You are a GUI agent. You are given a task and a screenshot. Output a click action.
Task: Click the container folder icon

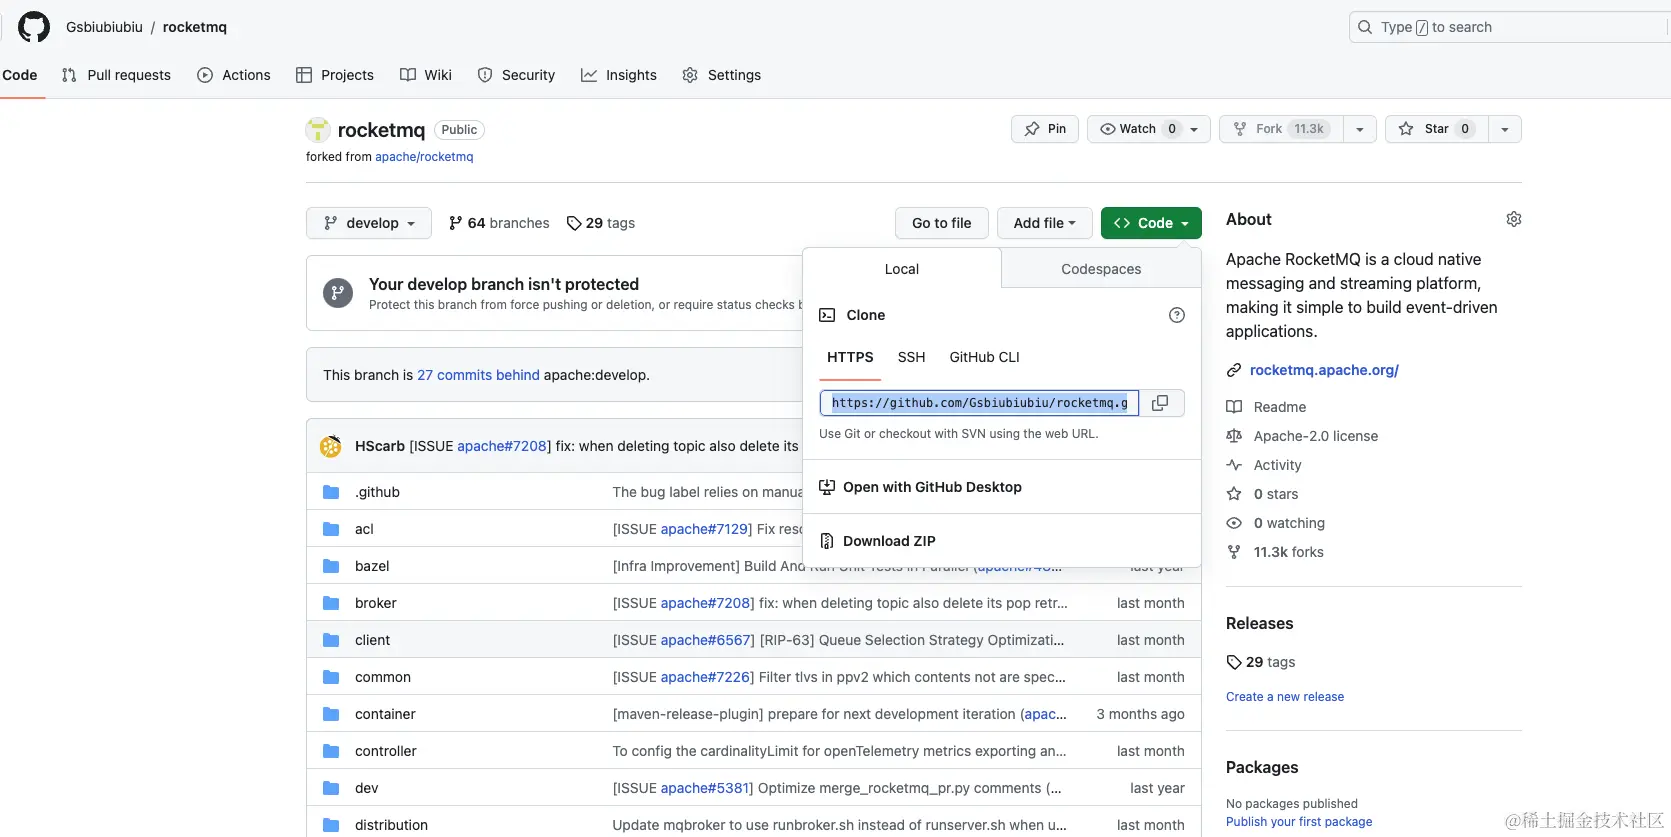331,714
